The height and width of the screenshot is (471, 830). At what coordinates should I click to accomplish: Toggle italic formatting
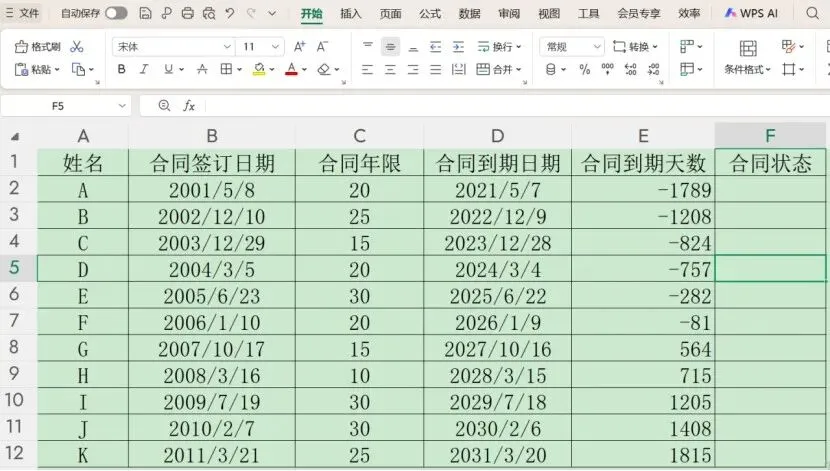click(144, 69)
